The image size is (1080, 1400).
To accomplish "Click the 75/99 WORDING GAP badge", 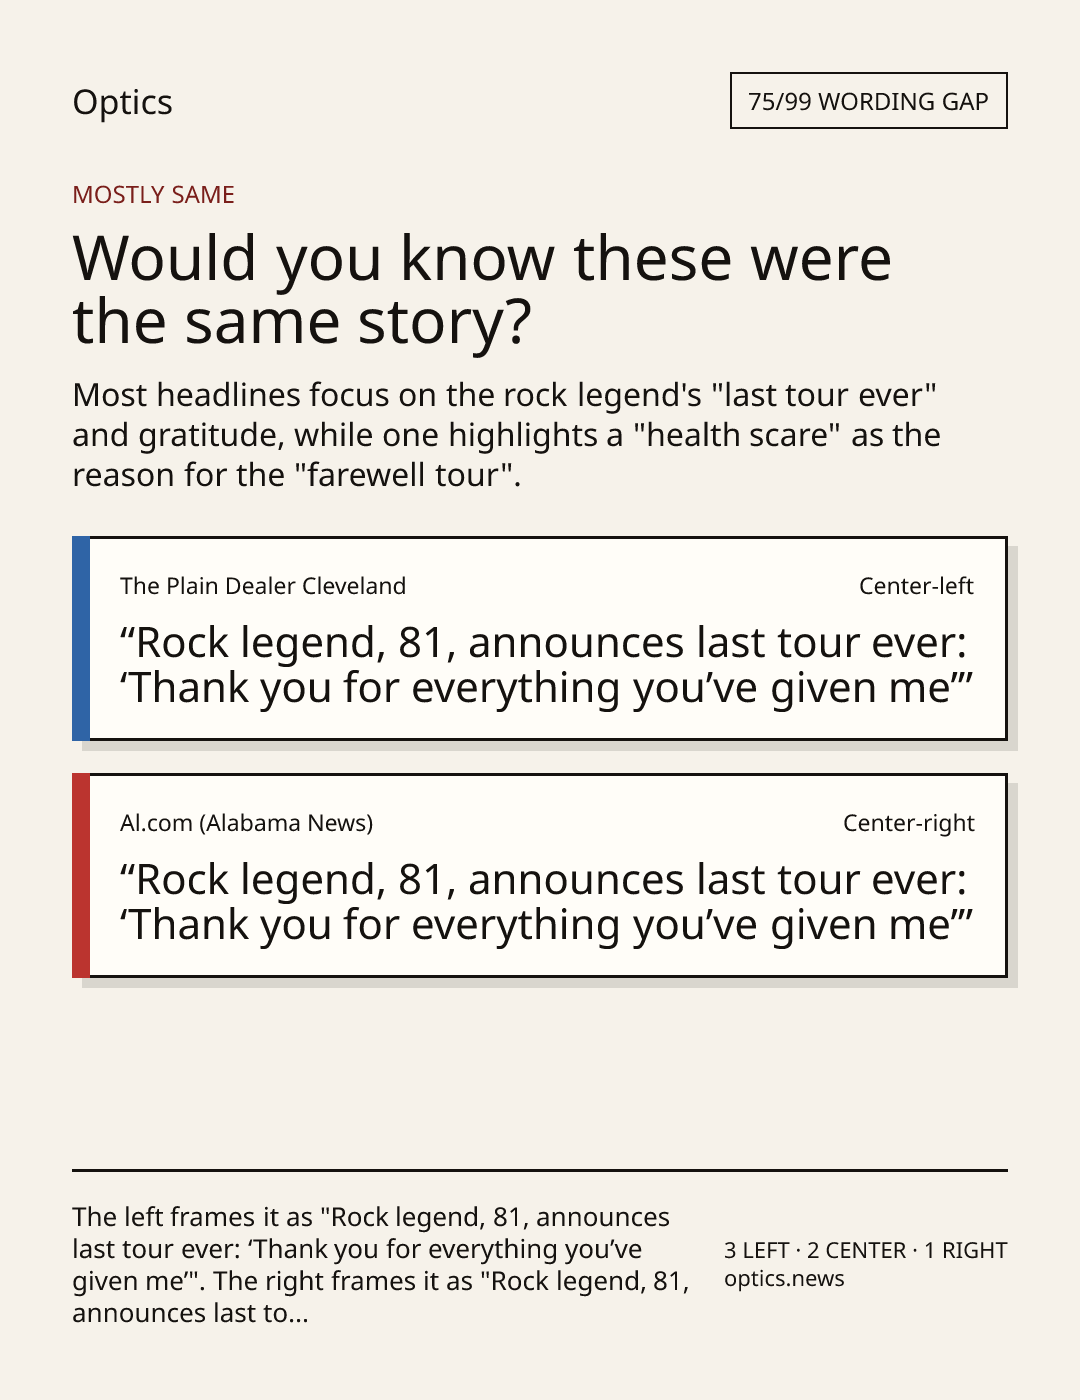I will [x=868, y=101].
